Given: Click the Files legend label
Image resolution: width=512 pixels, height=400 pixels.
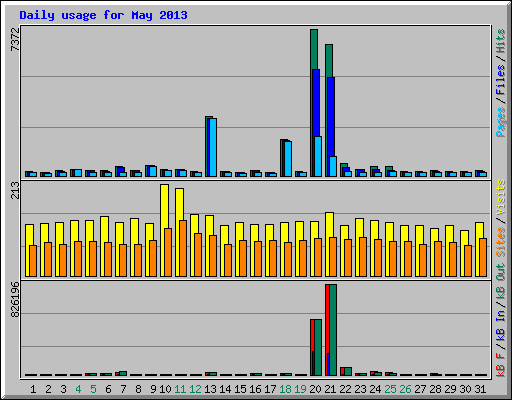Looking at the screenshot, I should click(501, 79).
